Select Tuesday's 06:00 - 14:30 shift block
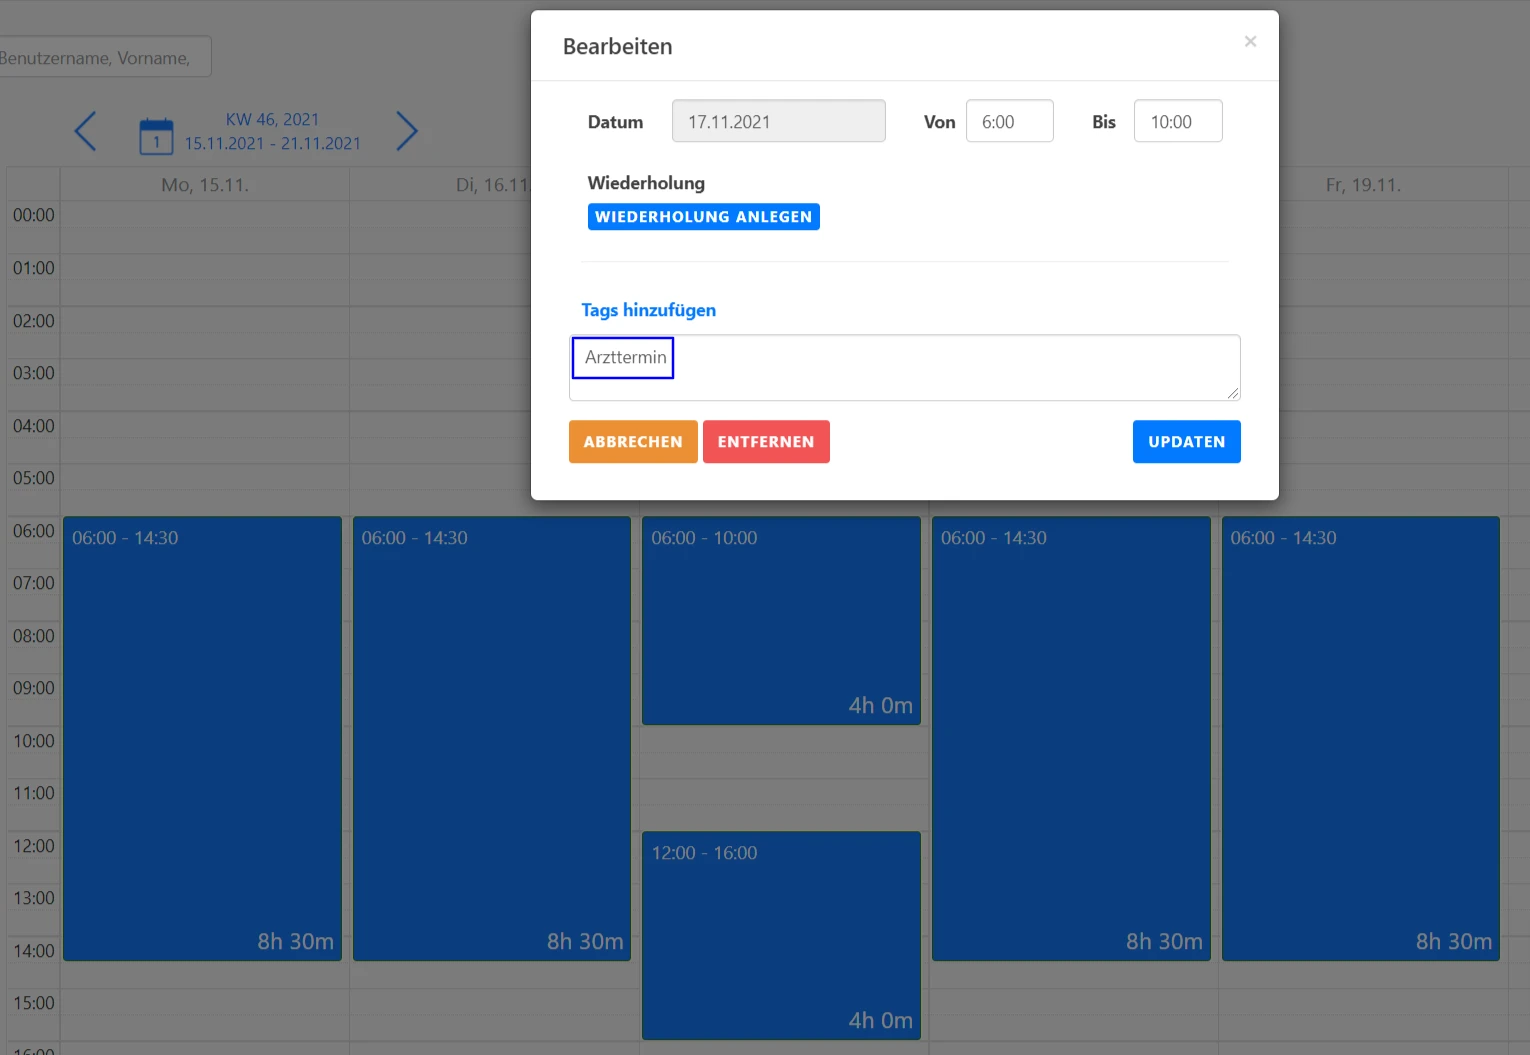 coord(491,738)
